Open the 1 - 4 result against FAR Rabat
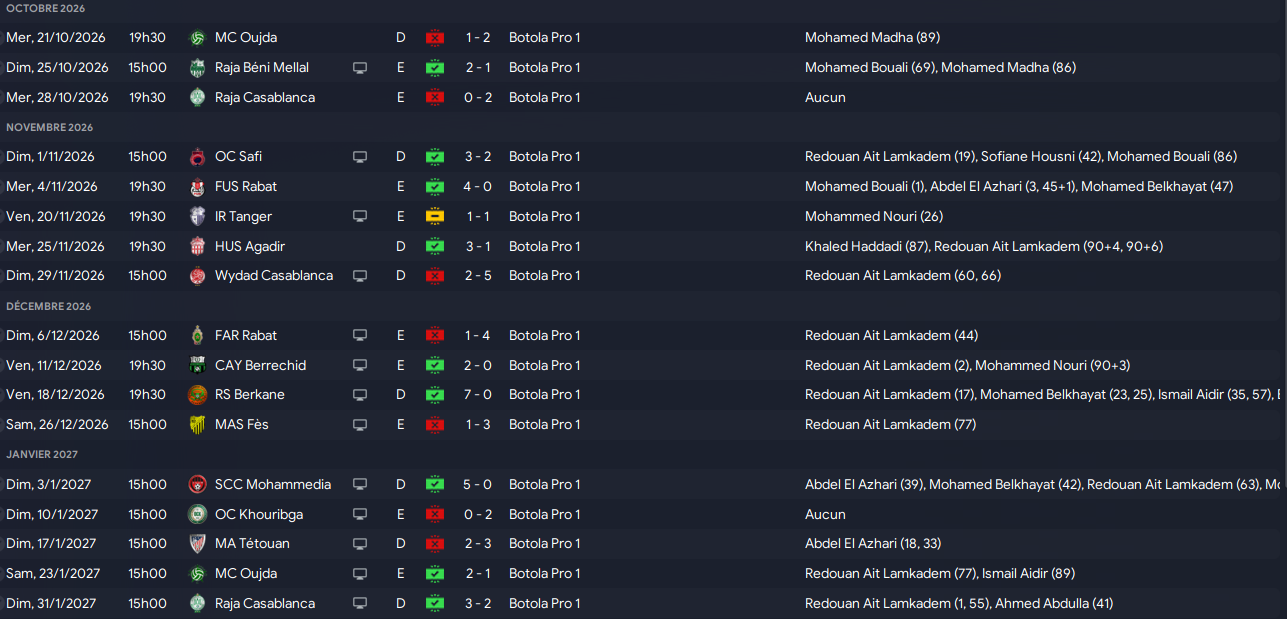The height and width of the screenshot is (619, 1287). click(x=478, y=336)
